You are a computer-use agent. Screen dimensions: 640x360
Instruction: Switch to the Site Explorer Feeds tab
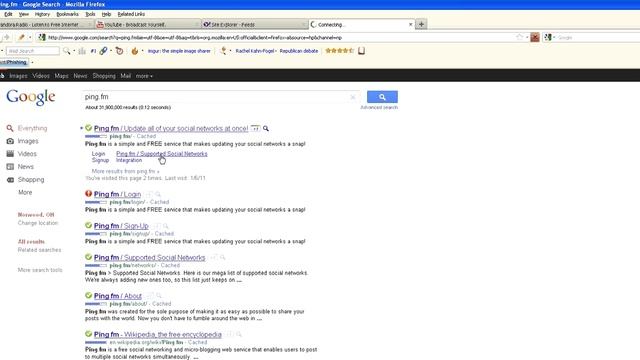(254, 24)
